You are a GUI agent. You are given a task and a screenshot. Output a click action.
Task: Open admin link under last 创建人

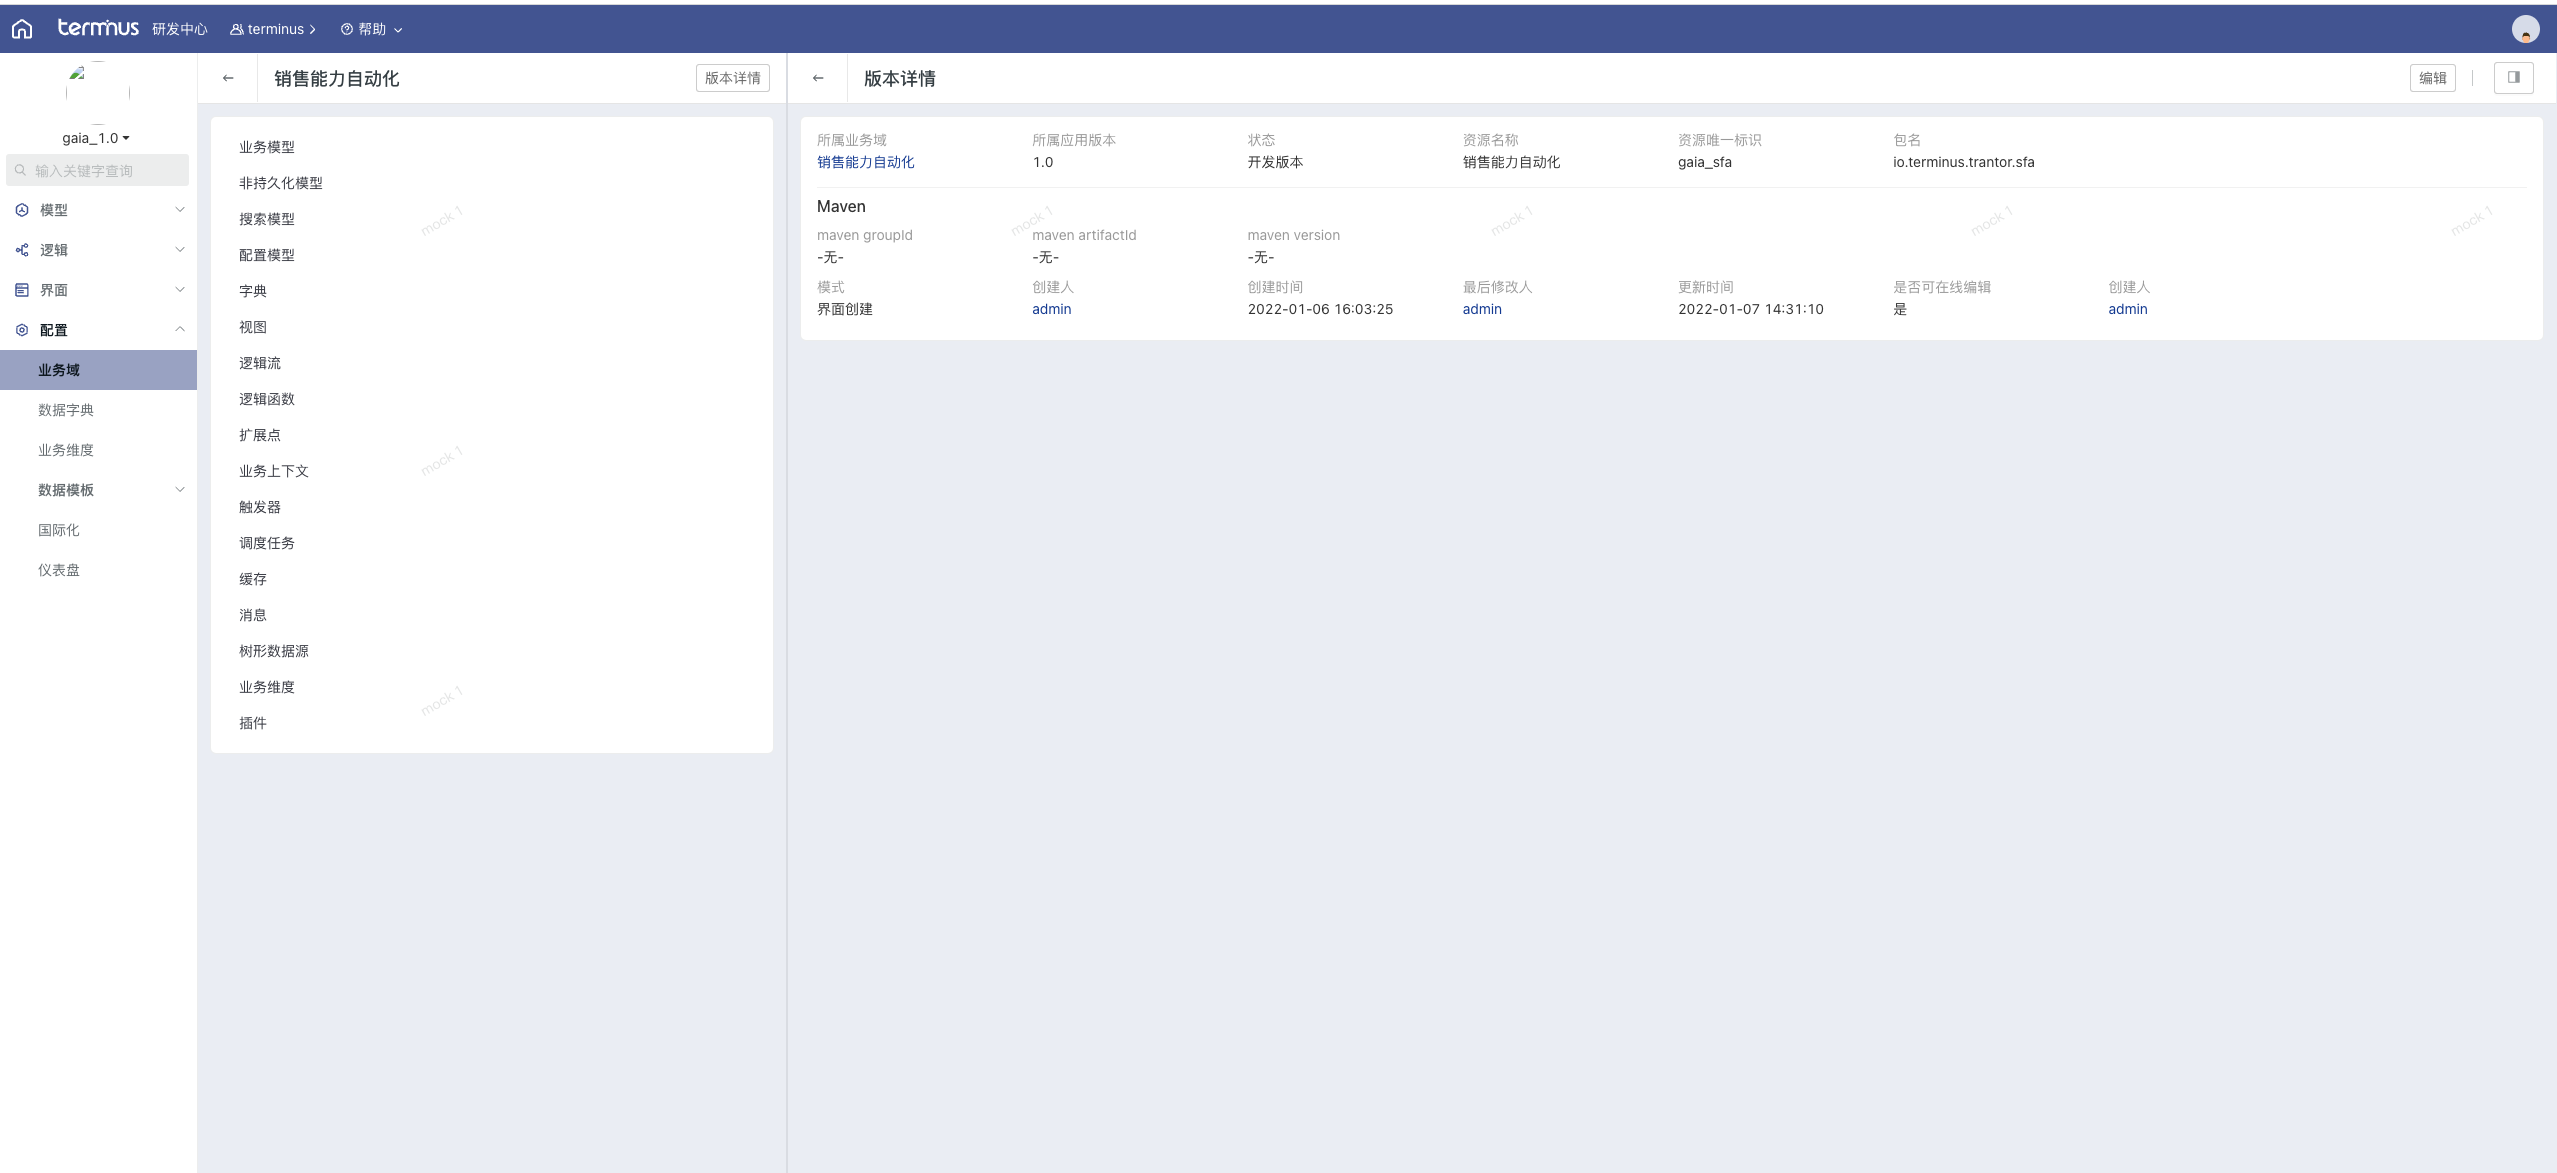pyautogui.click(x=2128, y=309)
